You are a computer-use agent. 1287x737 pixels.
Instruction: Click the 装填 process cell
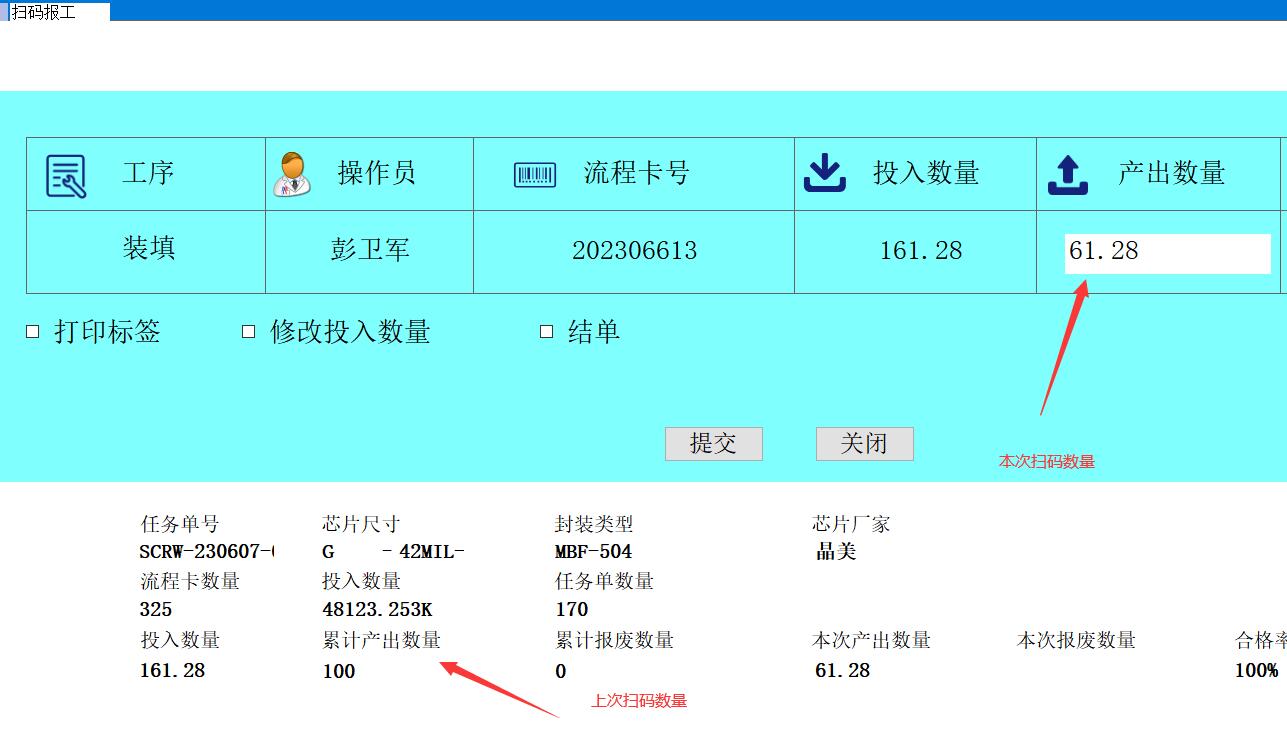point(149,249)
